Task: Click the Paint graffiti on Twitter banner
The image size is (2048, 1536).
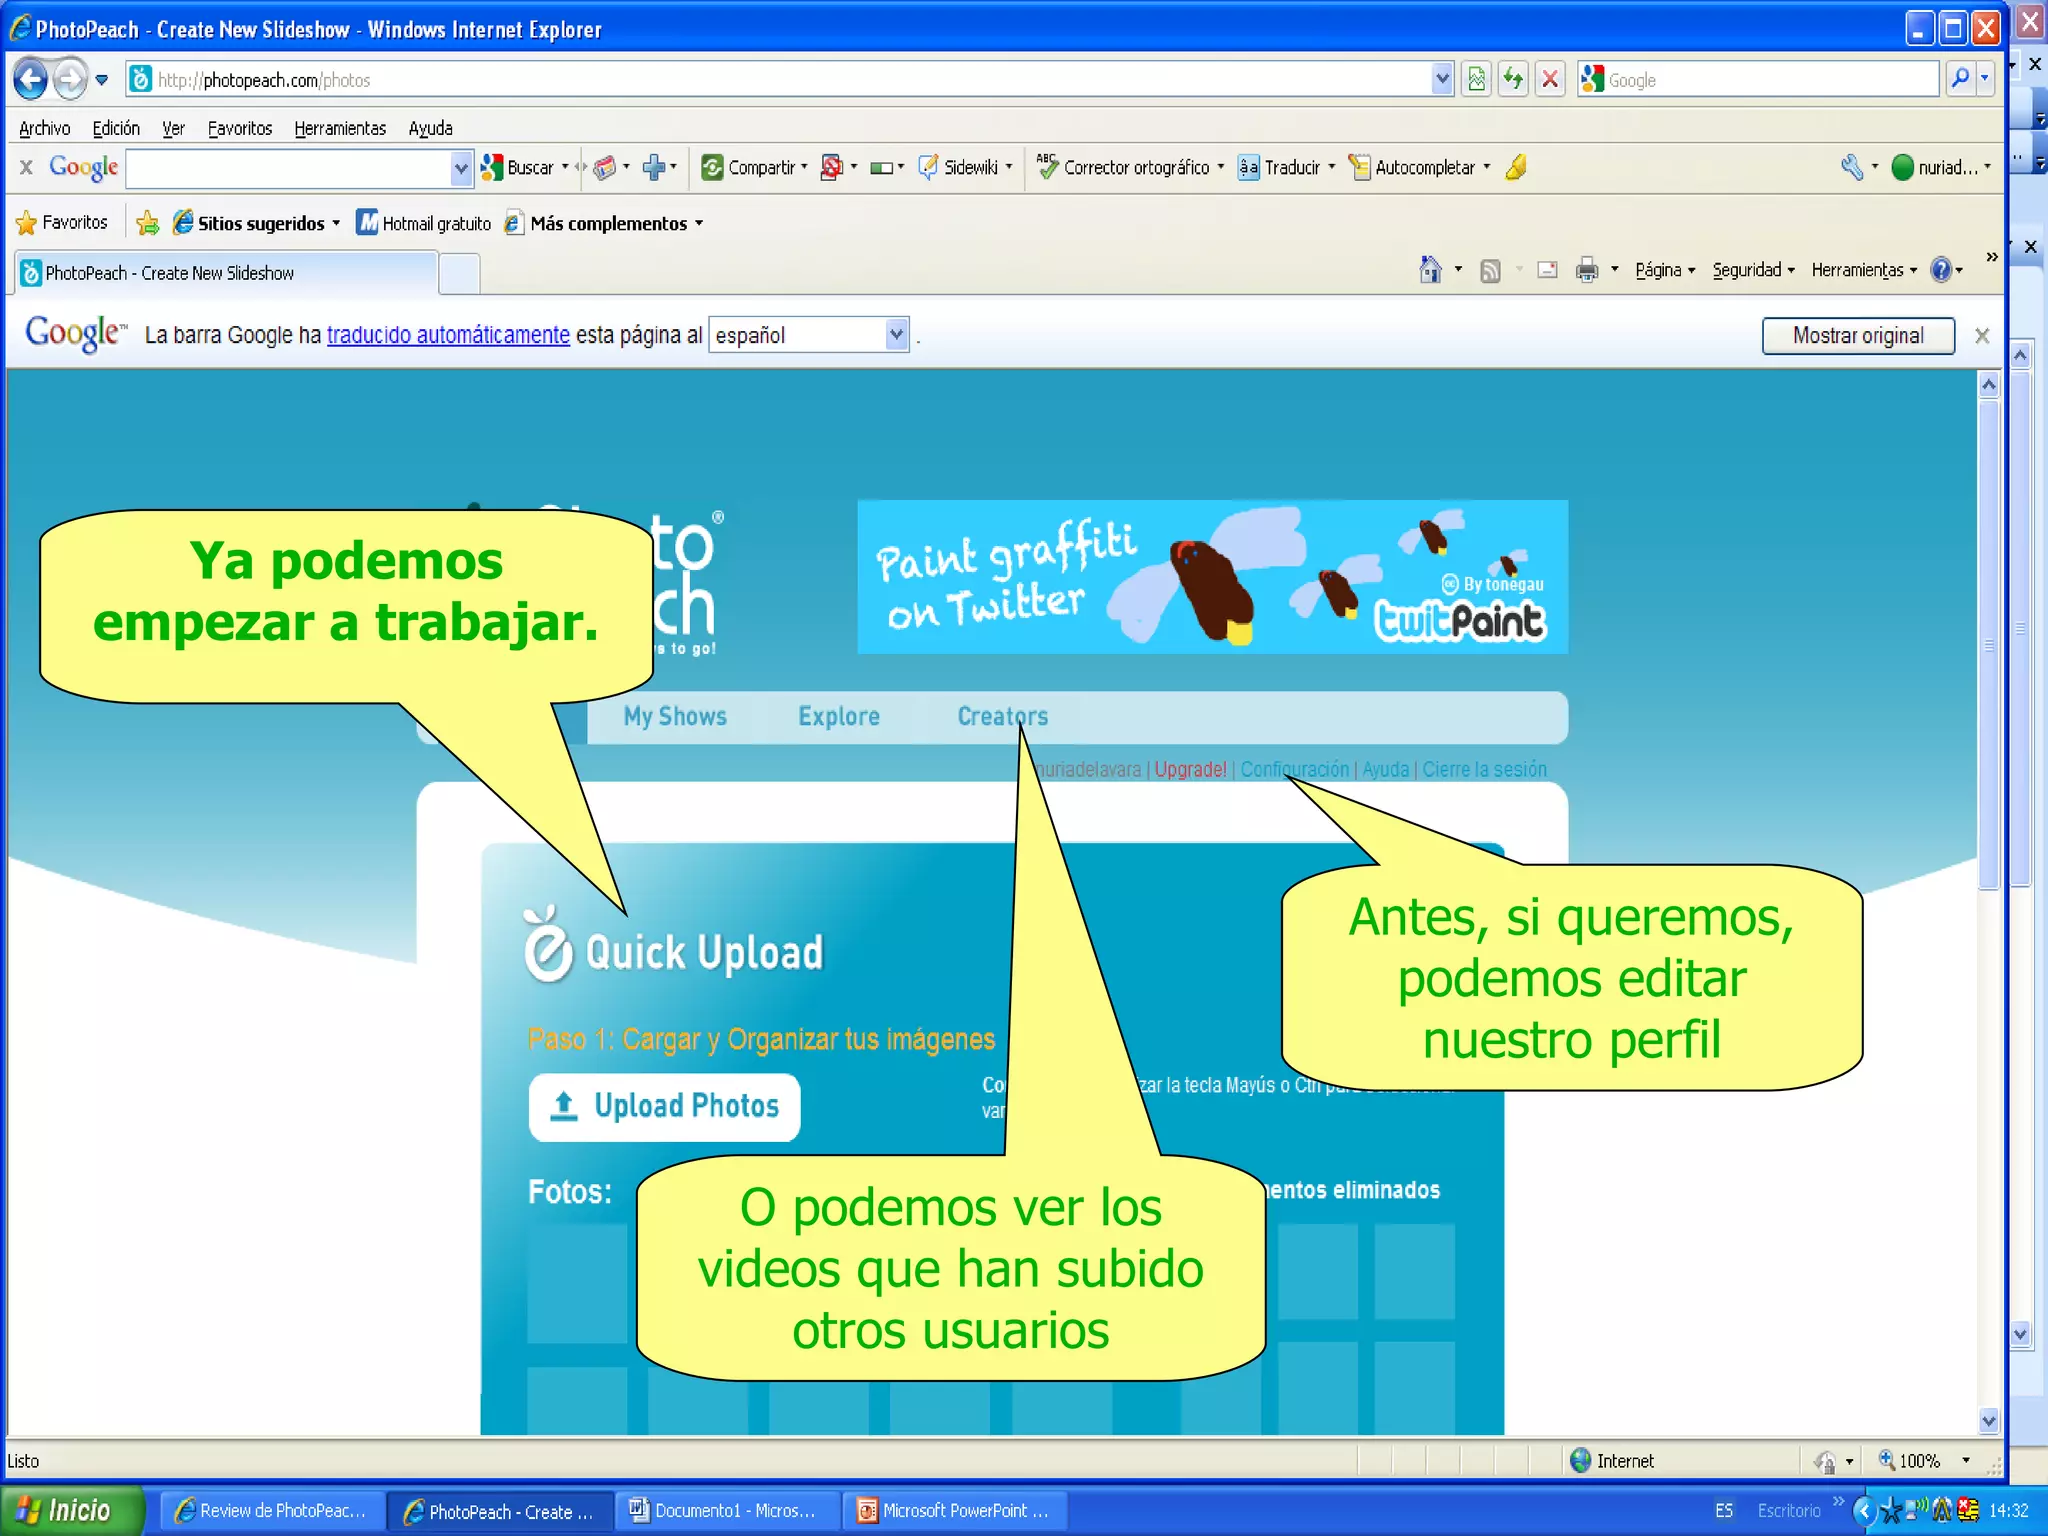Action: [x=1212, y=577]
